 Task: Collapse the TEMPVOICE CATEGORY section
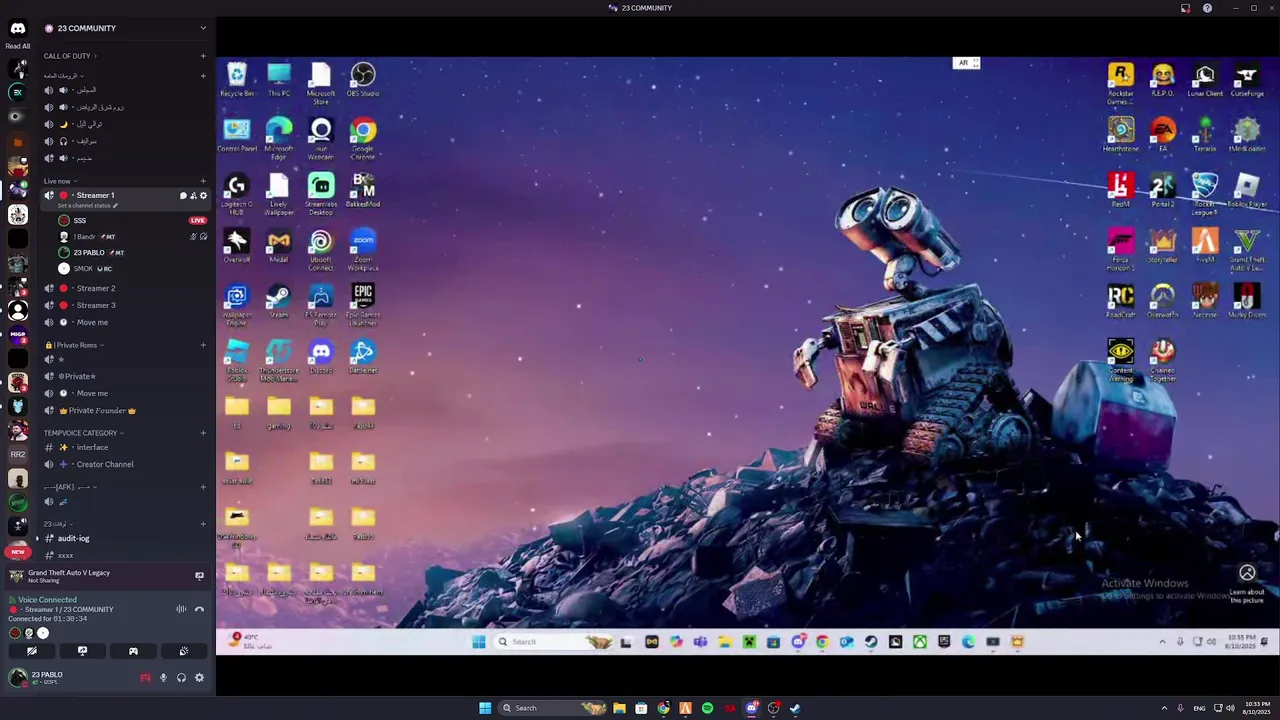(85, 433)
